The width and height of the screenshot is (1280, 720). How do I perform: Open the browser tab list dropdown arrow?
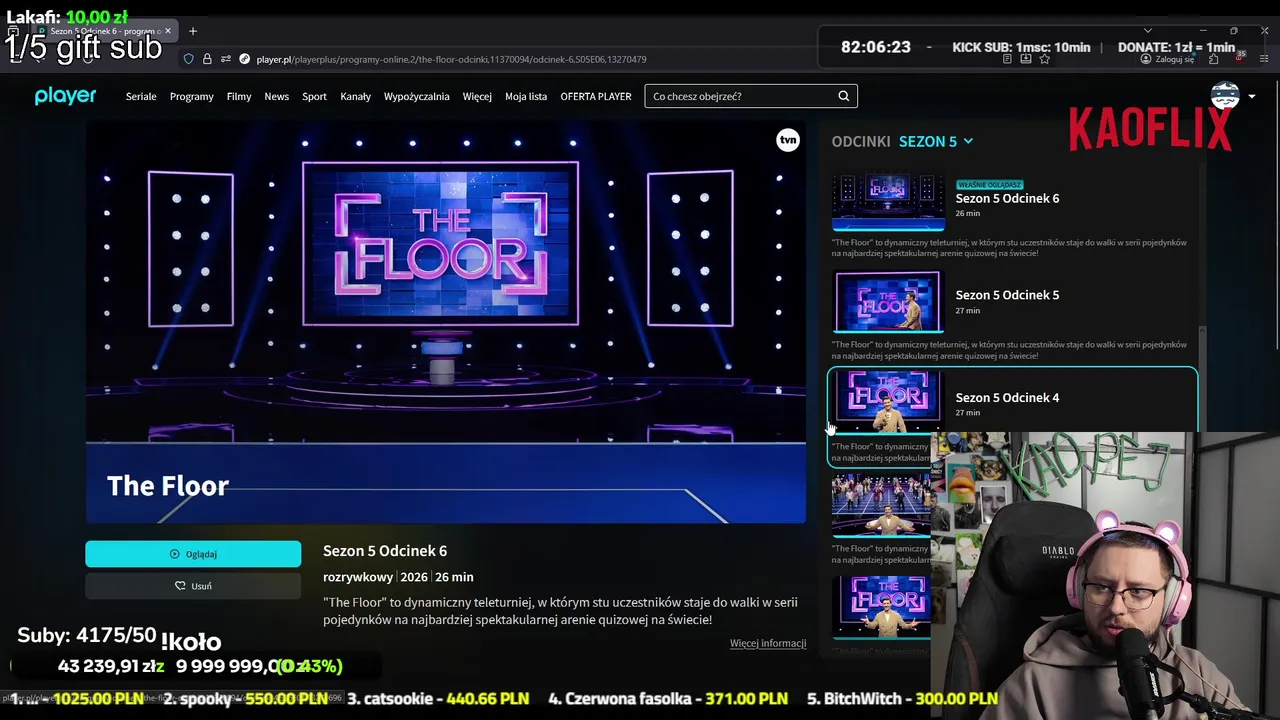click(1147, 31)
